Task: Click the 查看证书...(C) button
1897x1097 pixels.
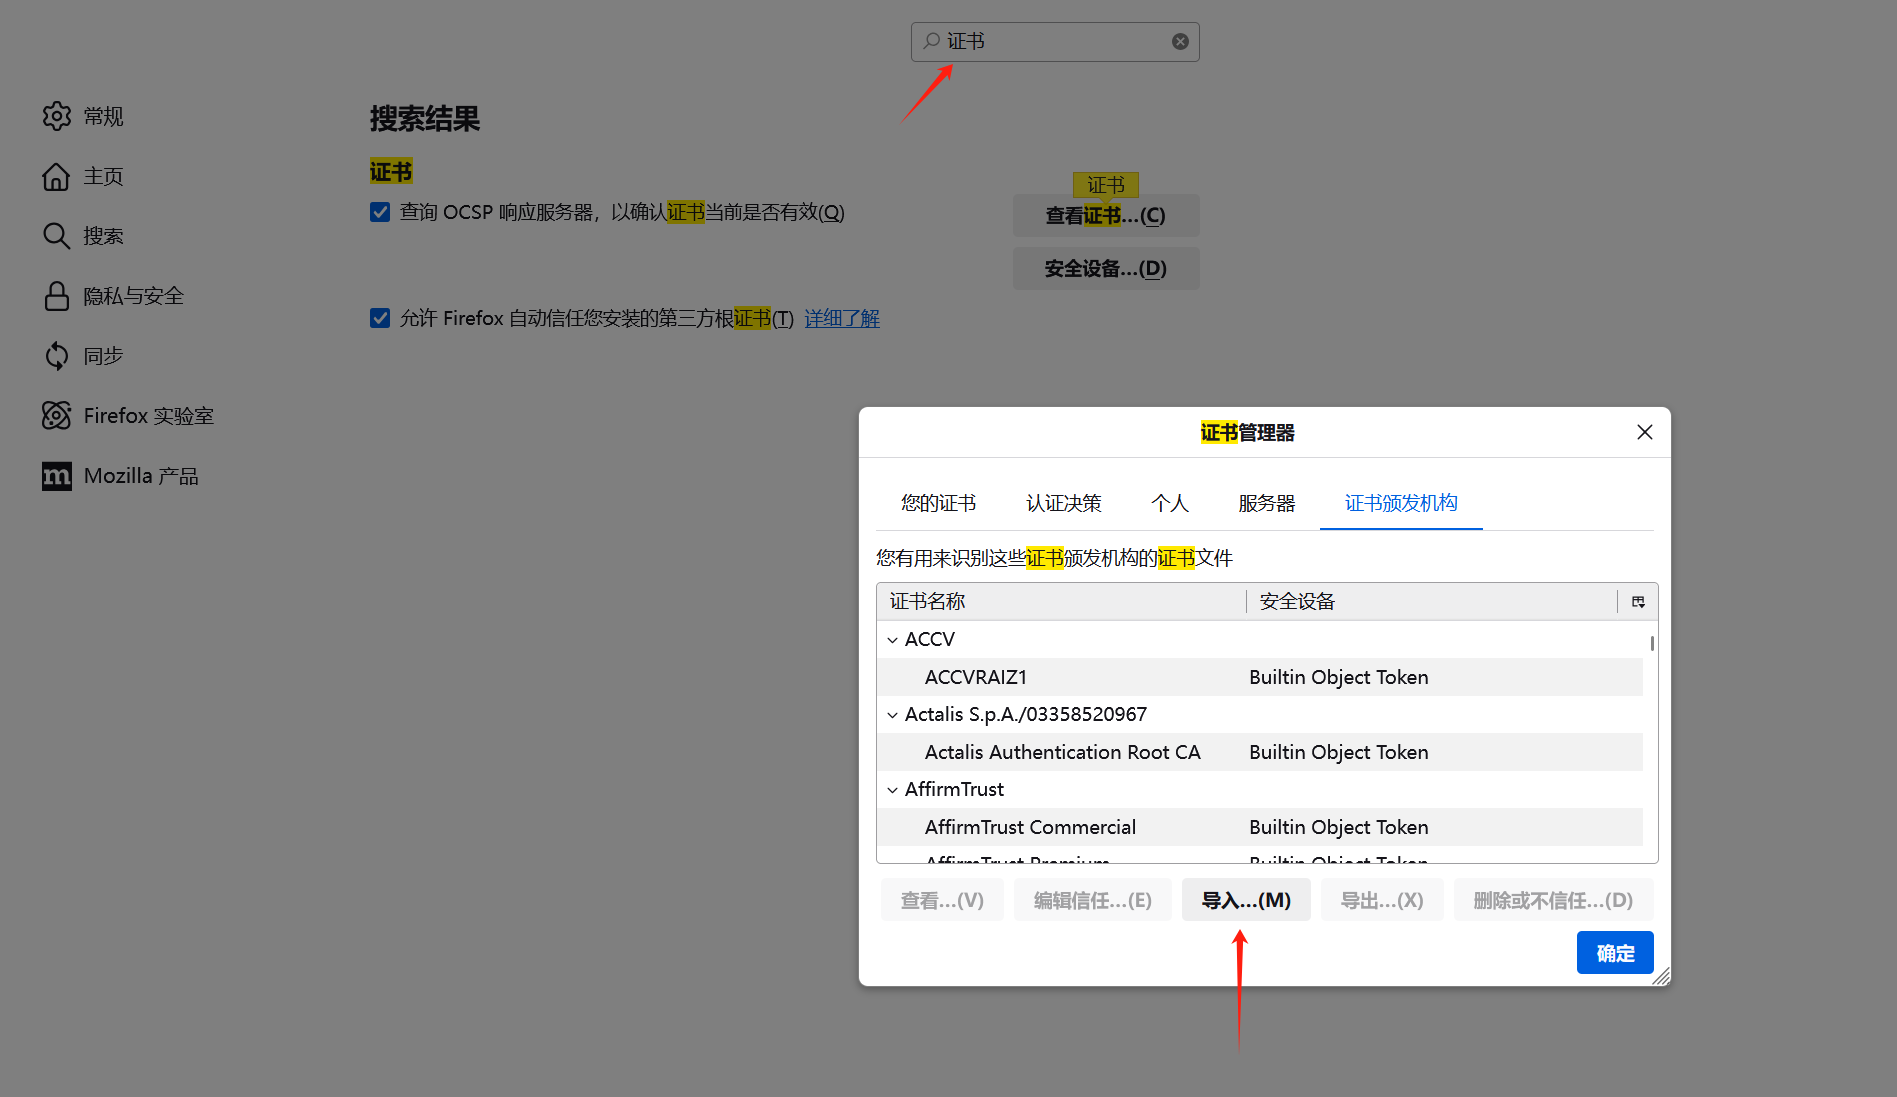Action: (x=1106, y=215)
